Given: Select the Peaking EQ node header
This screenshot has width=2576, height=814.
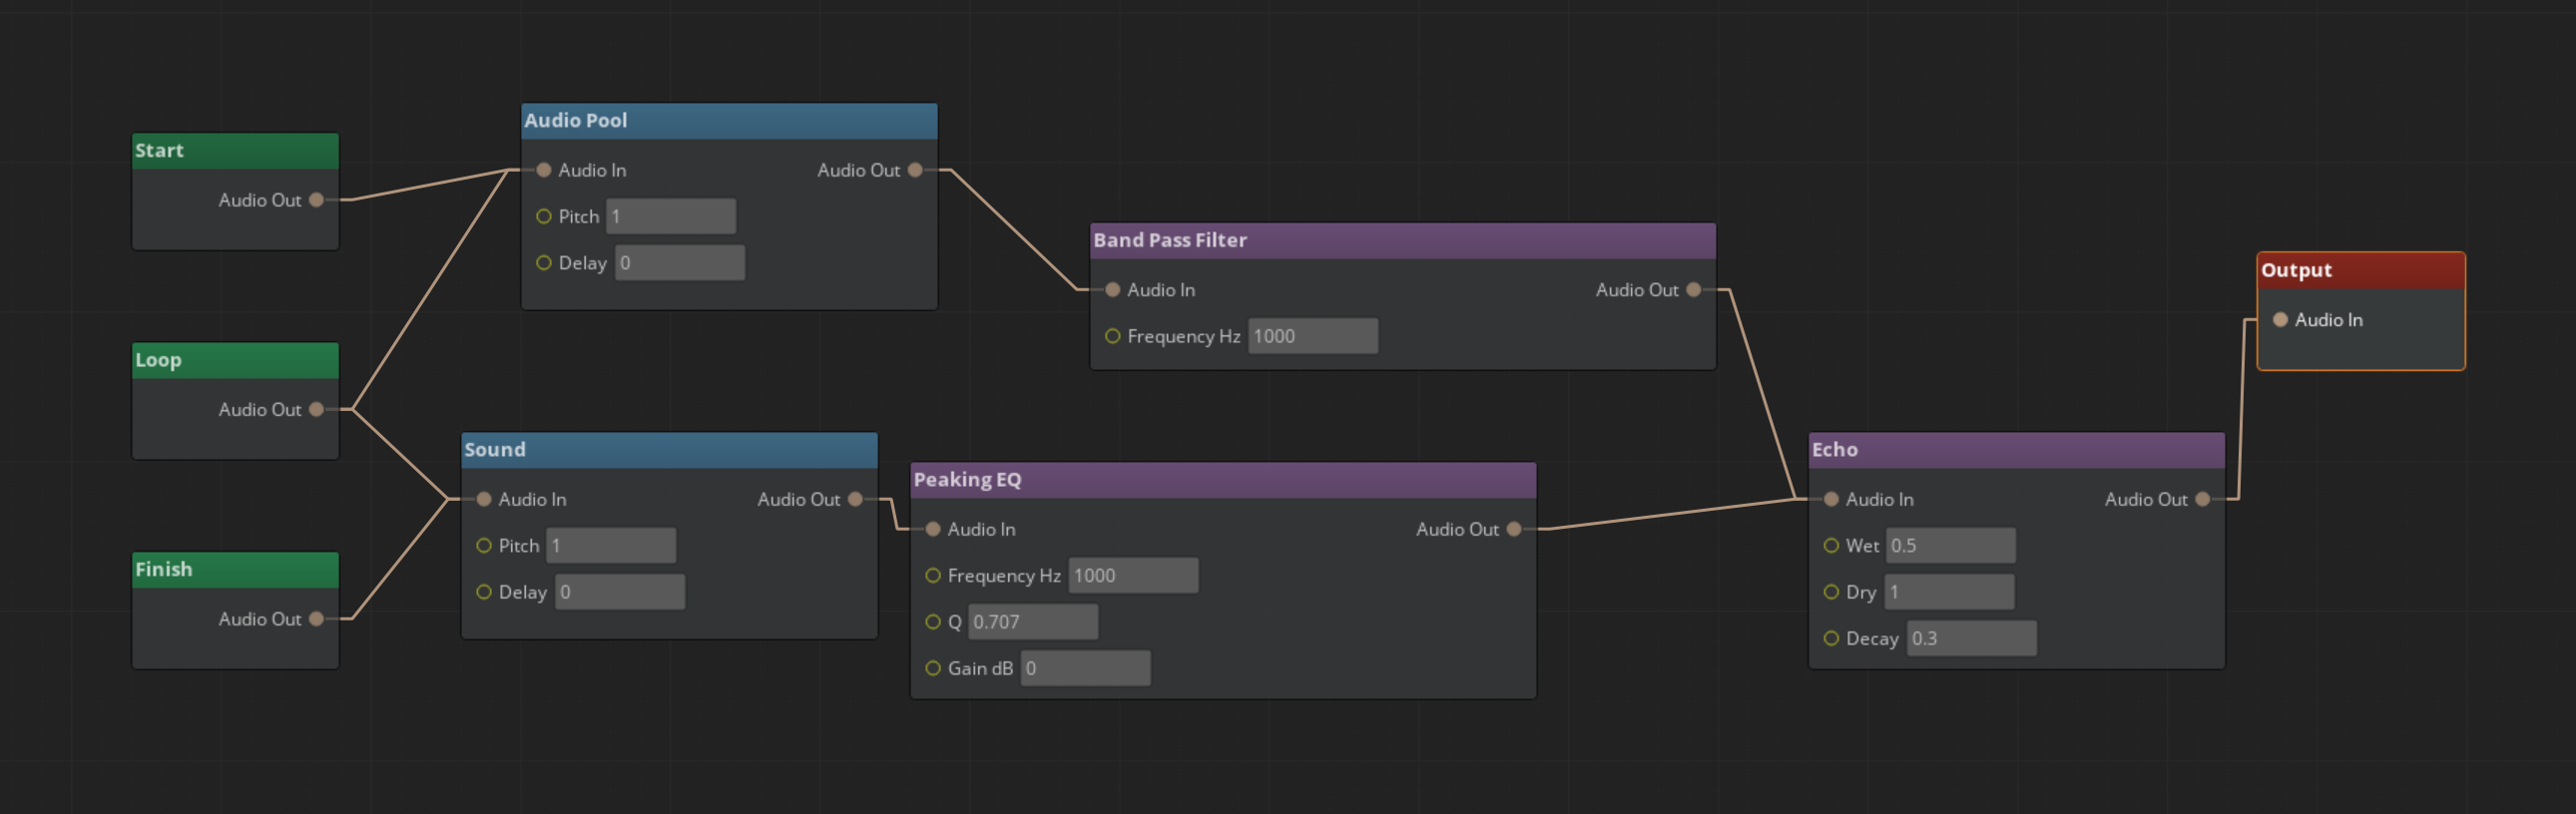Looking at the screenshot, I should tap(1223, 480).
